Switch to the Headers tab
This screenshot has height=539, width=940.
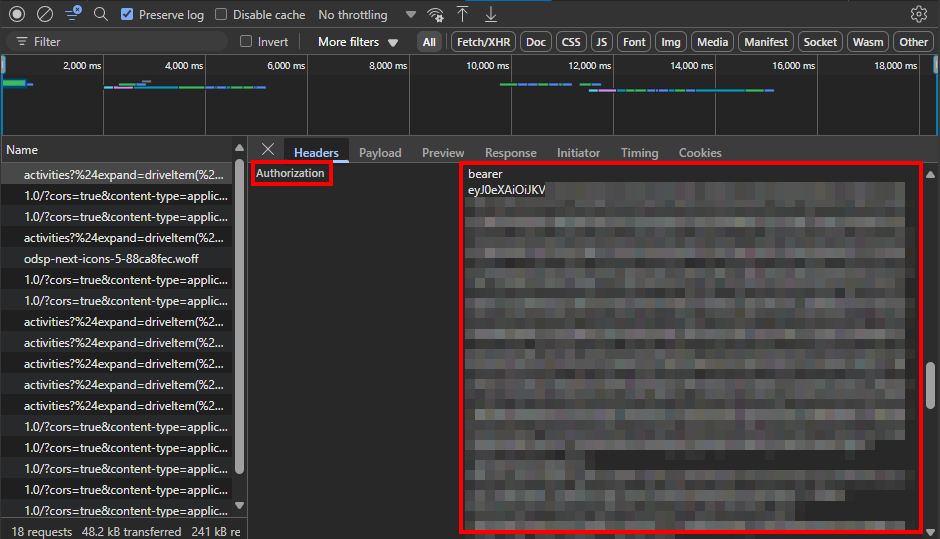pyautogui.click(x=316, y=152)
